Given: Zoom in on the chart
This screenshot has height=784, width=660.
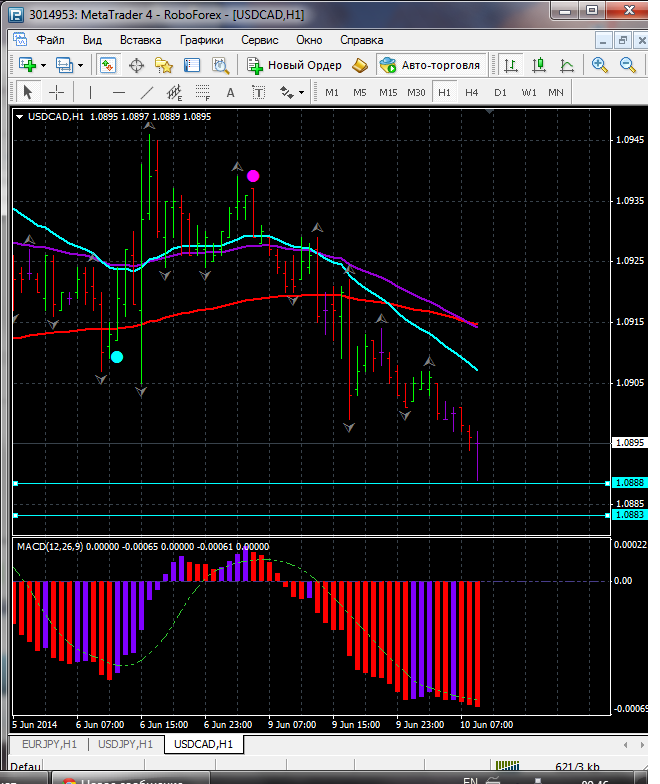Looking at the screenshot, I should [600, 65].
